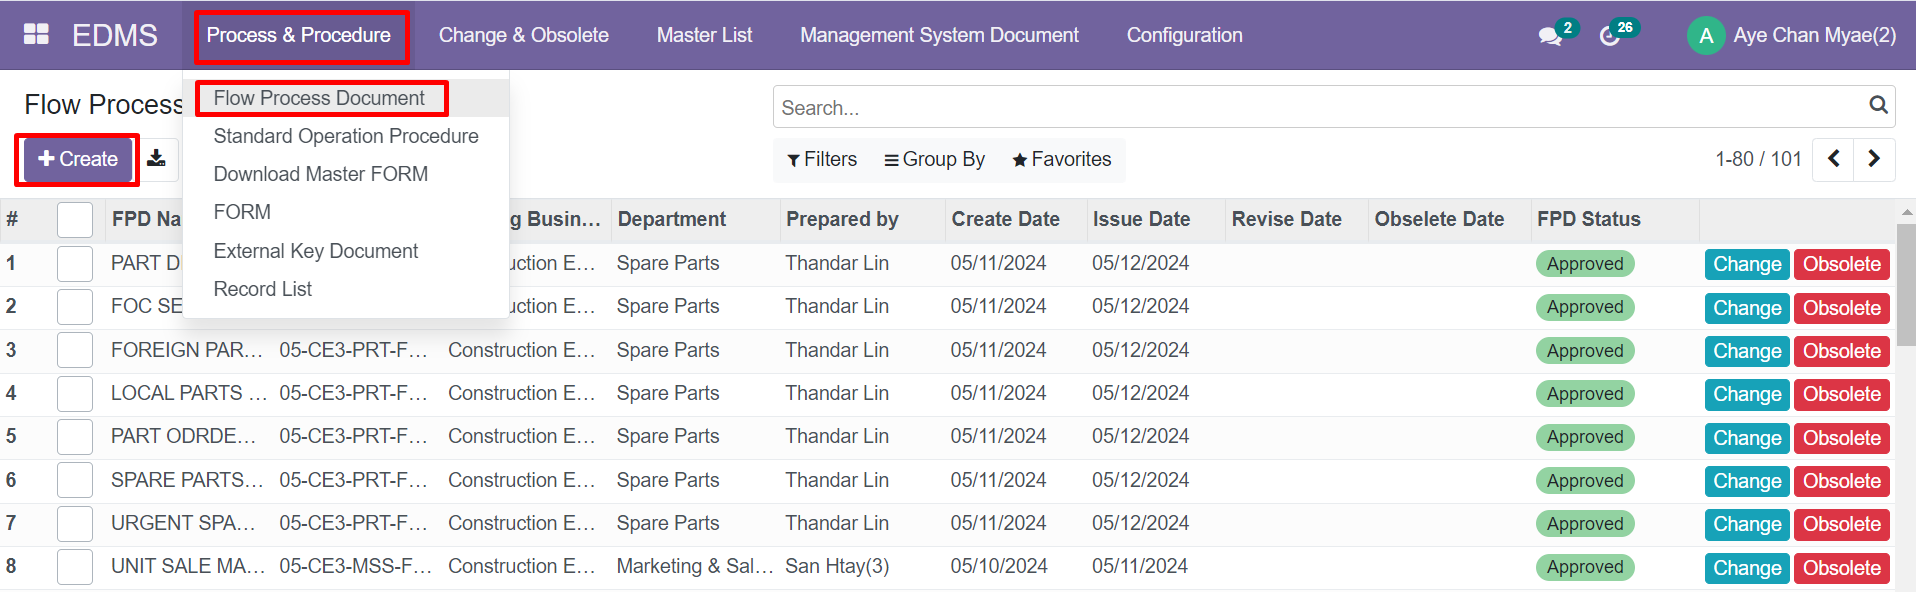The width and height of the screenshot is (1916, 592).
Task: Select checkbox for URGENT SPA… row
Action: 75,524
